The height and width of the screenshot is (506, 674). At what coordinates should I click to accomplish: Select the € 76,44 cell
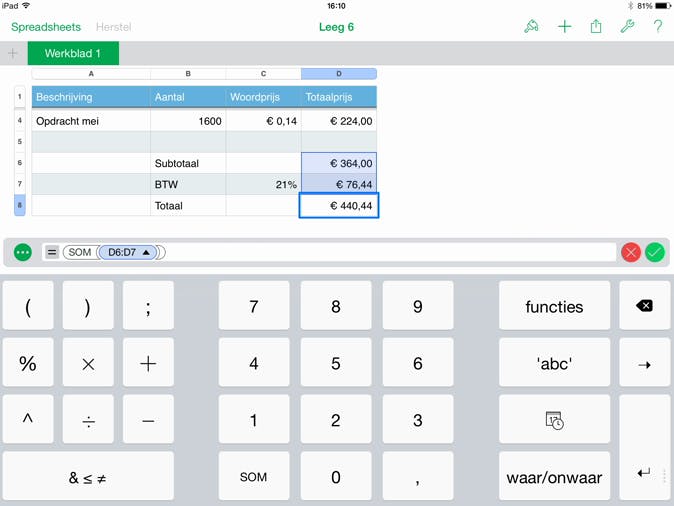click(339, 184)
